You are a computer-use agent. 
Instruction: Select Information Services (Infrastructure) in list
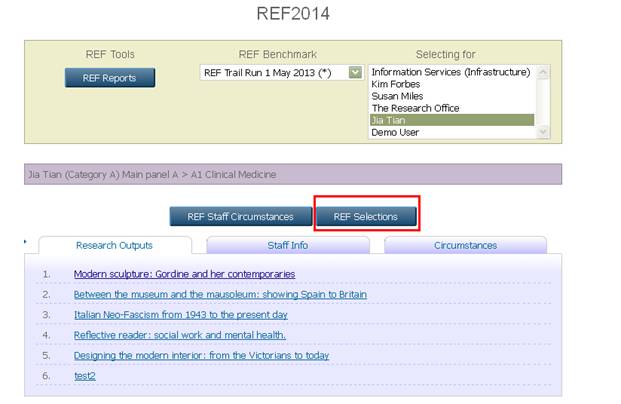coord(451,72)
